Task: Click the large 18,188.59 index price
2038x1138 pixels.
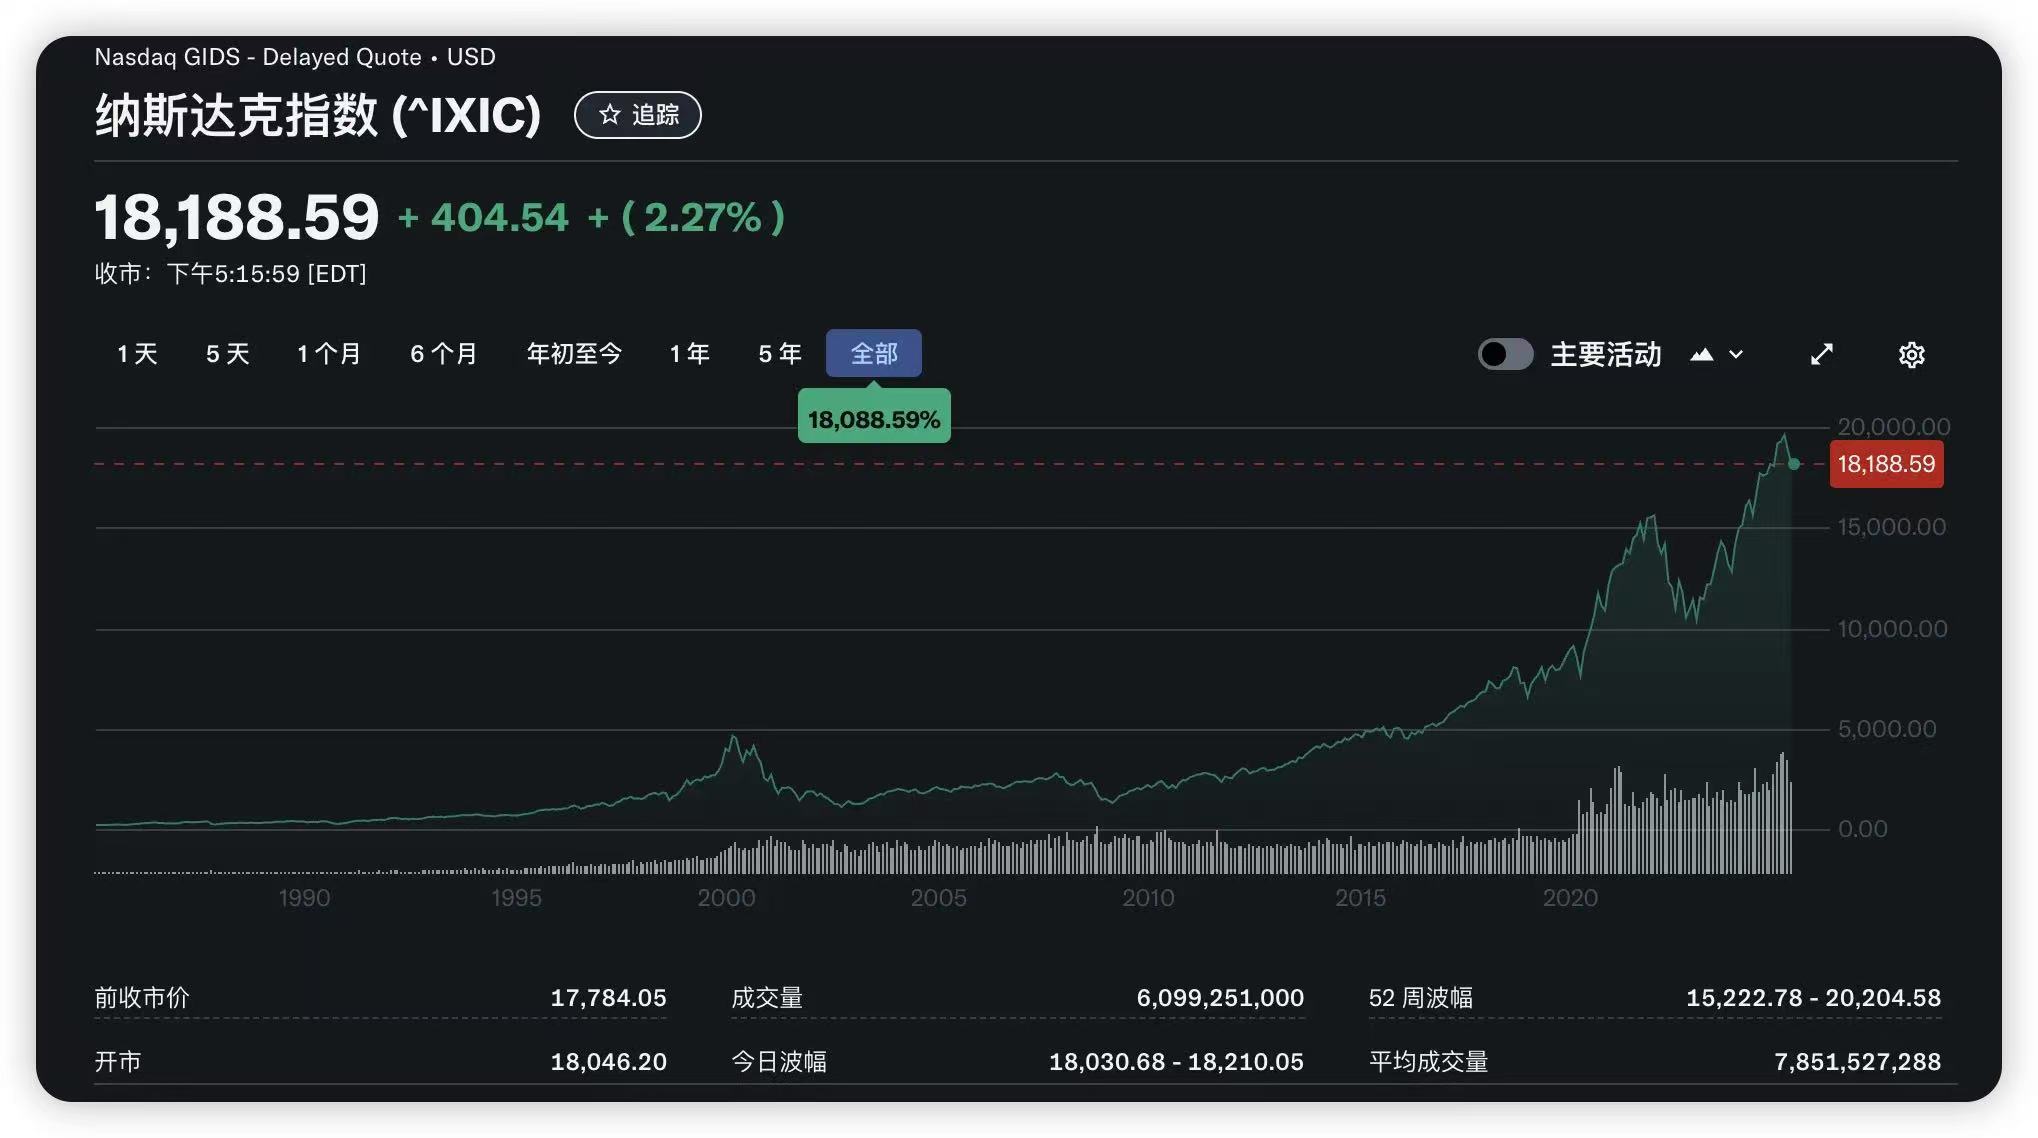Action: pyautogui.click(x=237, y=217)
